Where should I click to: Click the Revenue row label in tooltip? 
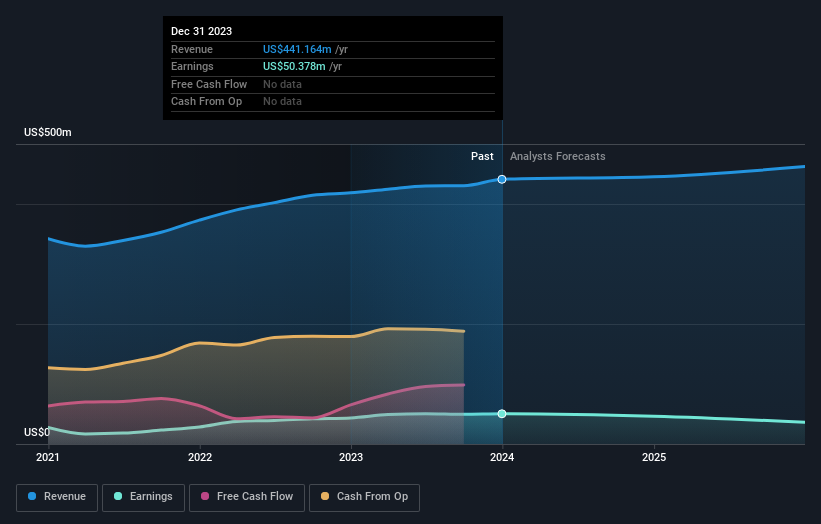click(x=192, y=49)
